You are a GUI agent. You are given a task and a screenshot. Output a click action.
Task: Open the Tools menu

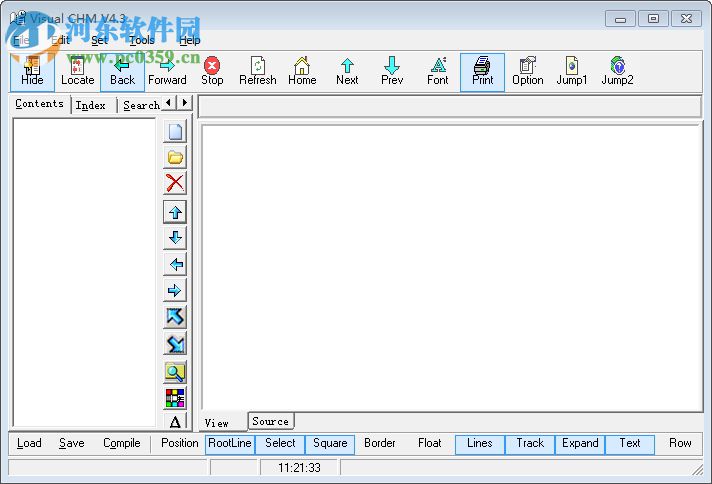pyautogui.click(x=142, y=40)
